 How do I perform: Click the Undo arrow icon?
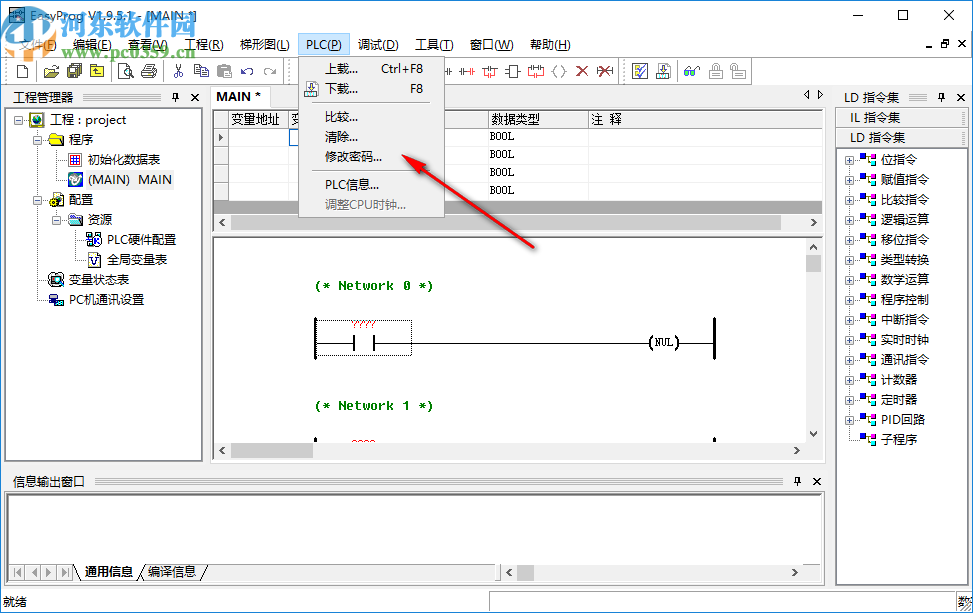pos(247,71)
